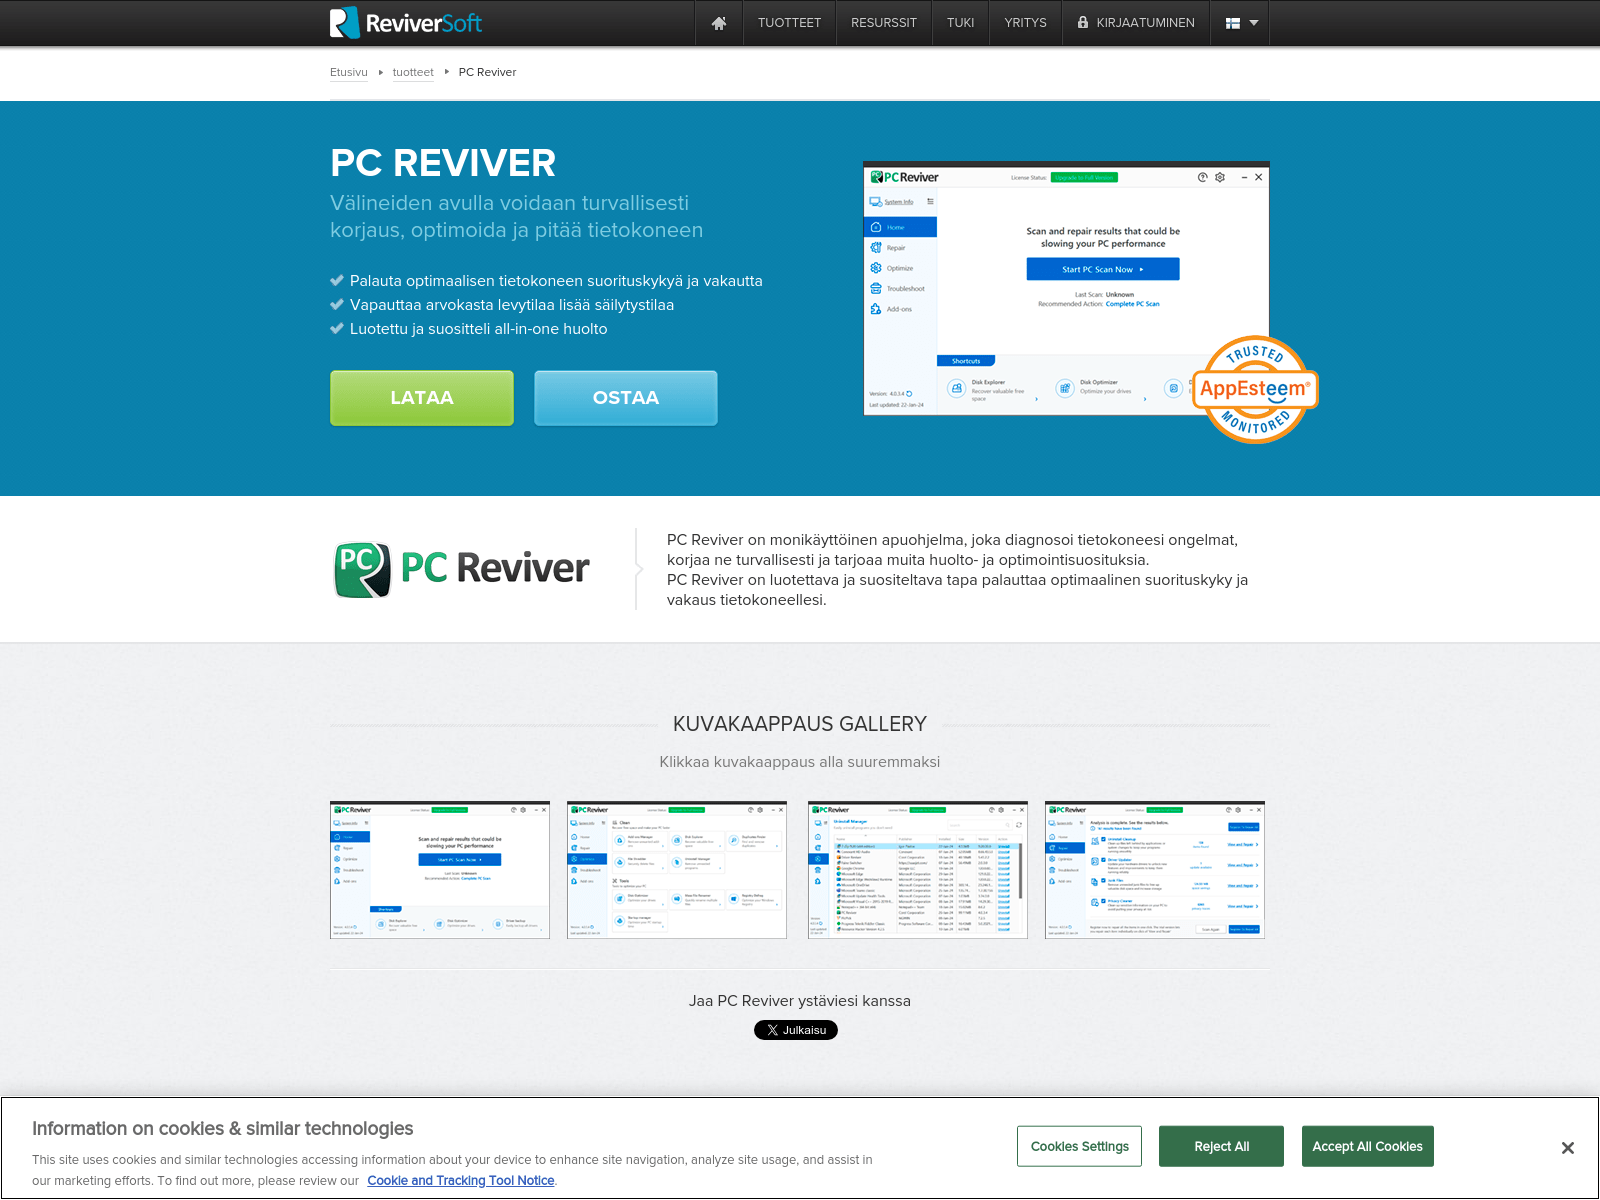1600x1200 pixels.
Task: Click the PC REVIVER heading
Action: (443, 163)
